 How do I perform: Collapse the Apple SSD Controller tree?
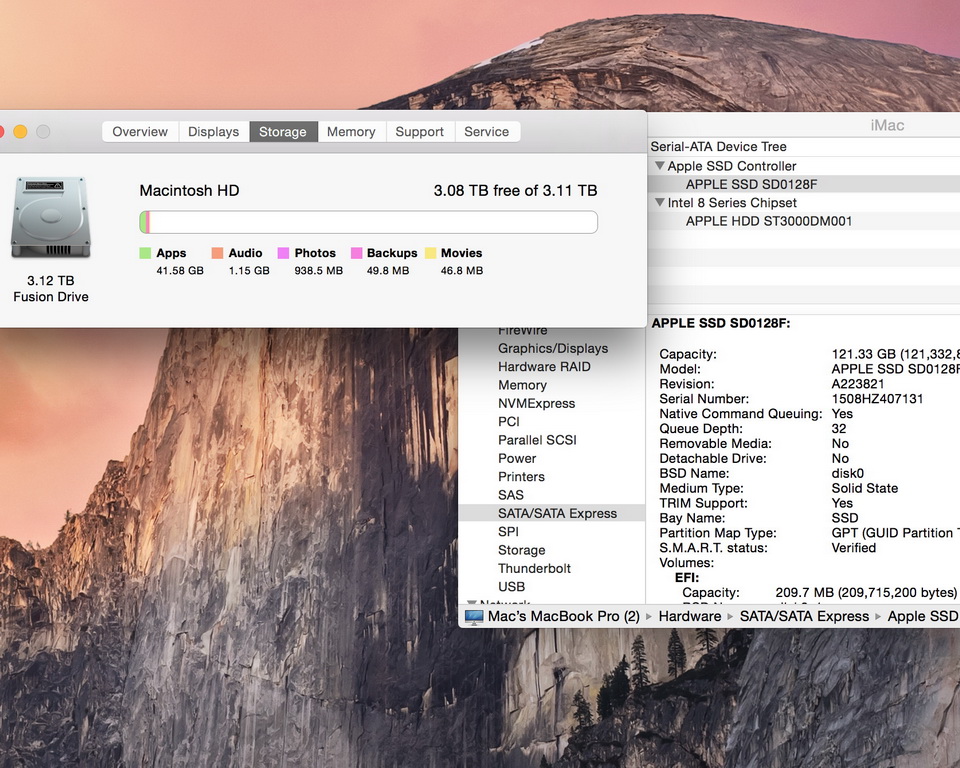pos(659,165)
